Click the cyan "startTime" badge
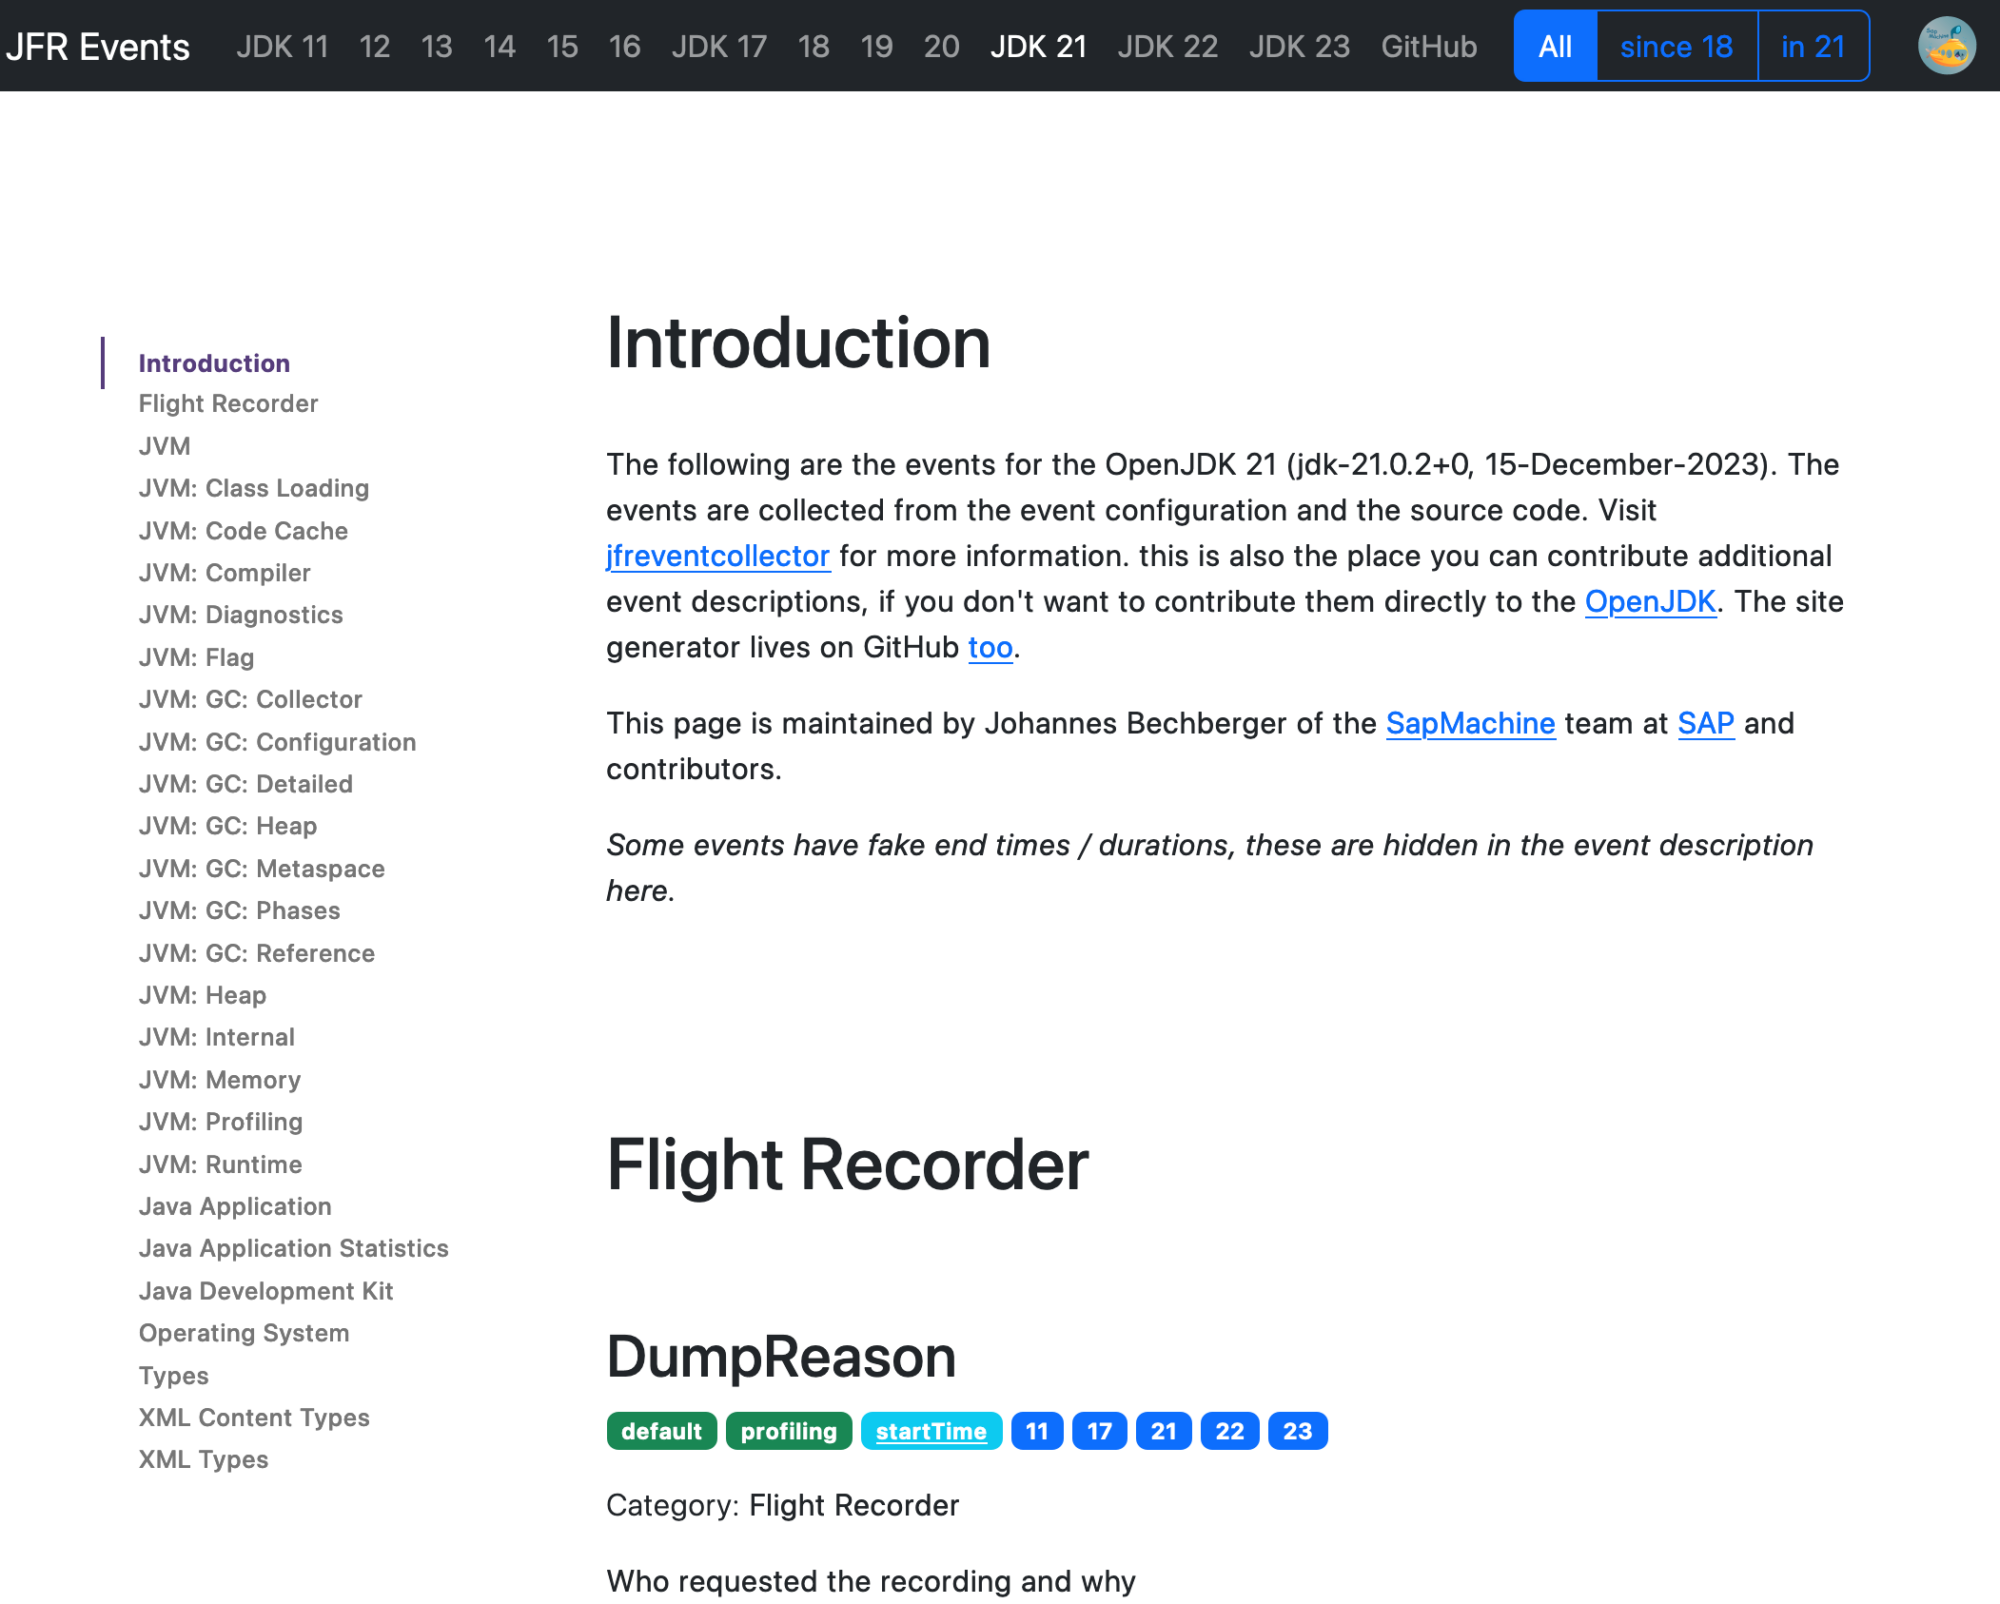Screen dimensions: 2000x1604 (x=931, y=1430)
